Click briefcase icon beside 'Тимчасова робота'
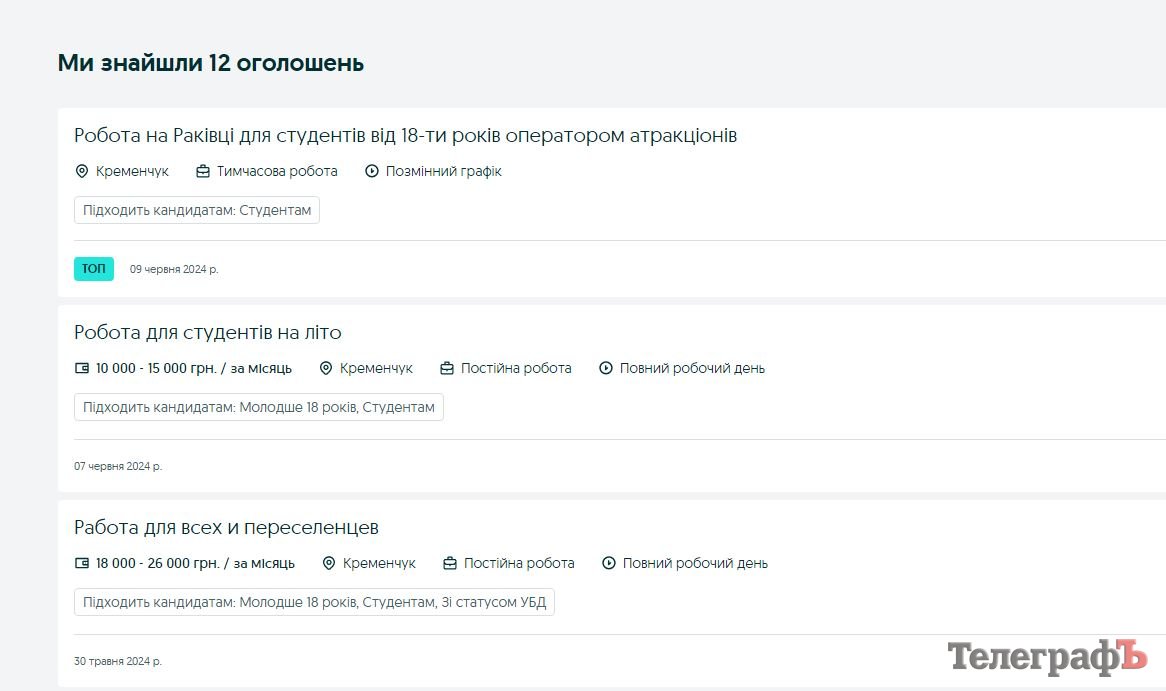 pos(203,171)
